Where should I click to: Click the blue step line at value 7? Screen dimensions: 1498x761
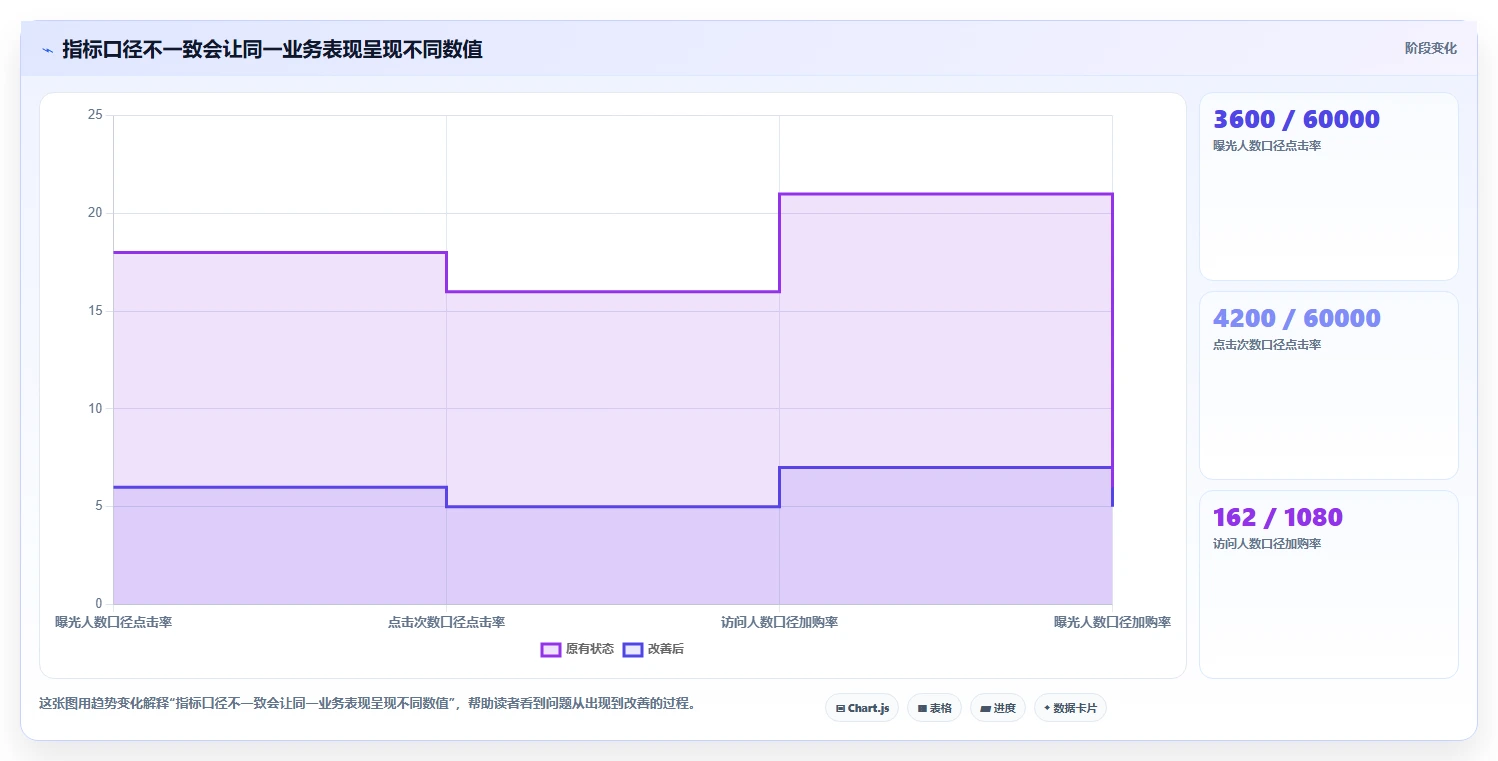[946, 467]
